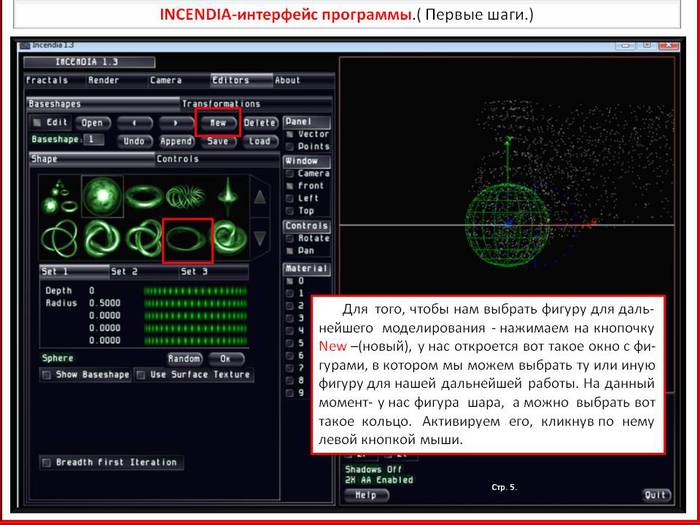Viewport: 700px width, 525px height.
Task: Click the Append button
Action: (x=176, y=142)
